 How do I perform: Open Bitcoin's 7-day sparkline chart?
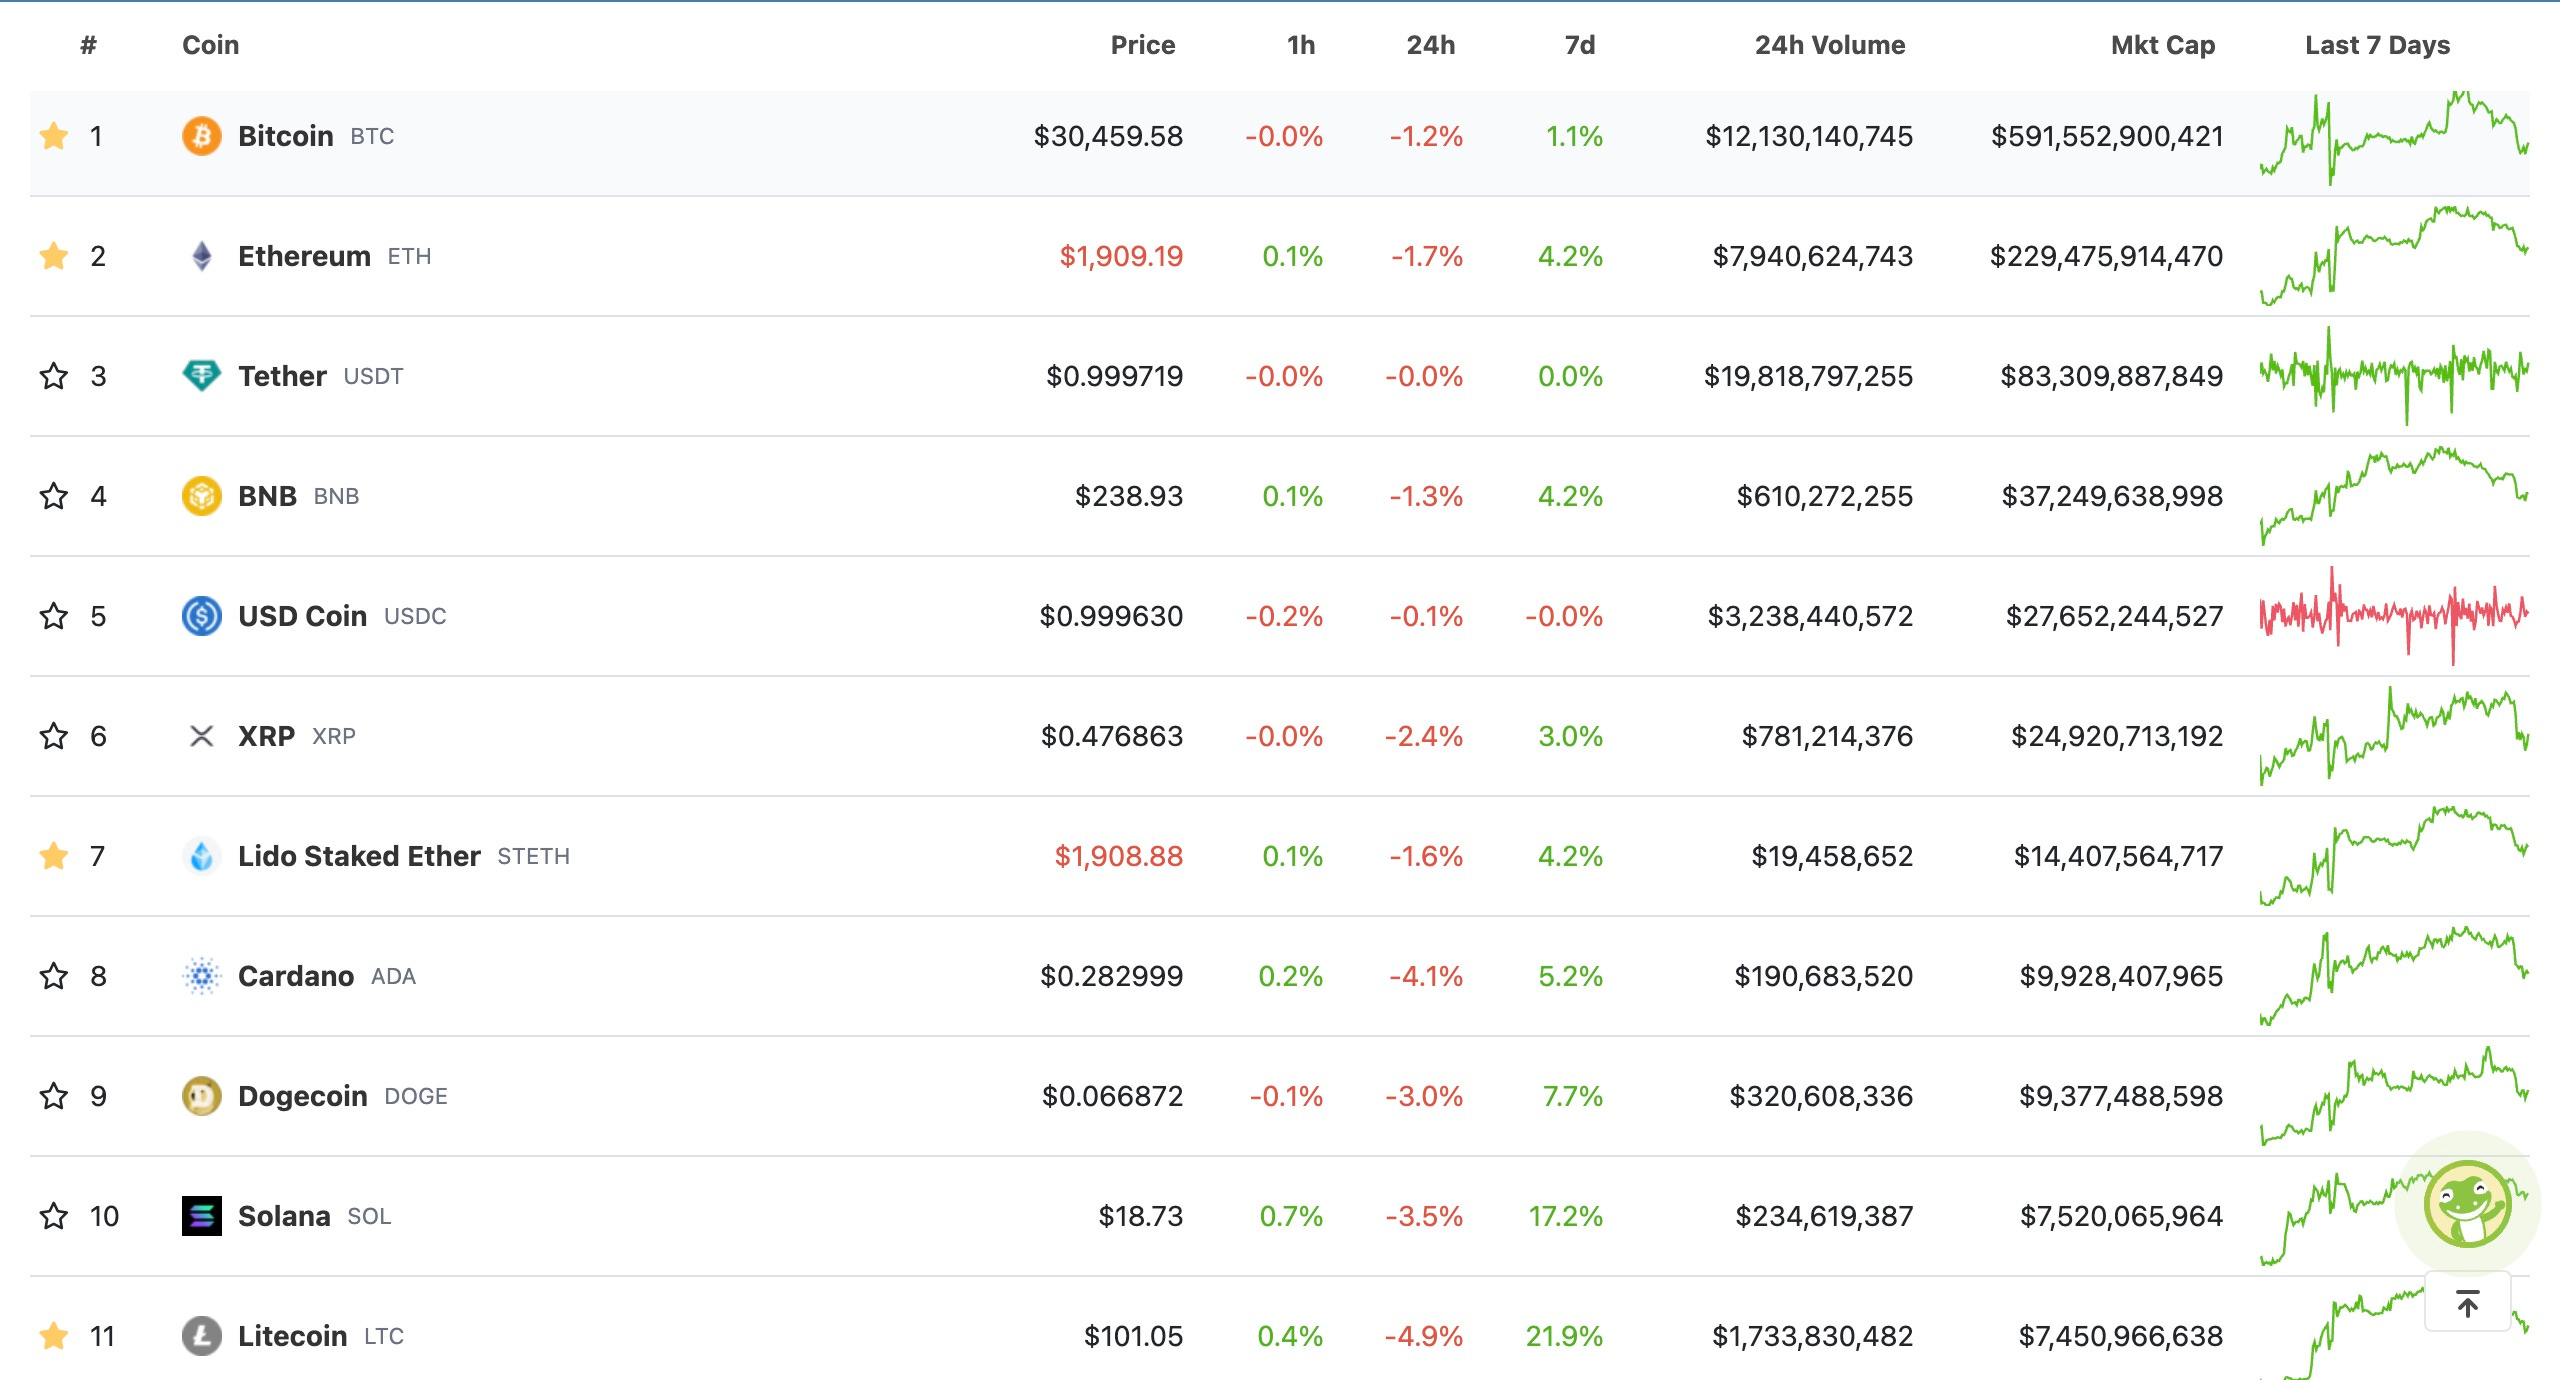(2394, 137)
